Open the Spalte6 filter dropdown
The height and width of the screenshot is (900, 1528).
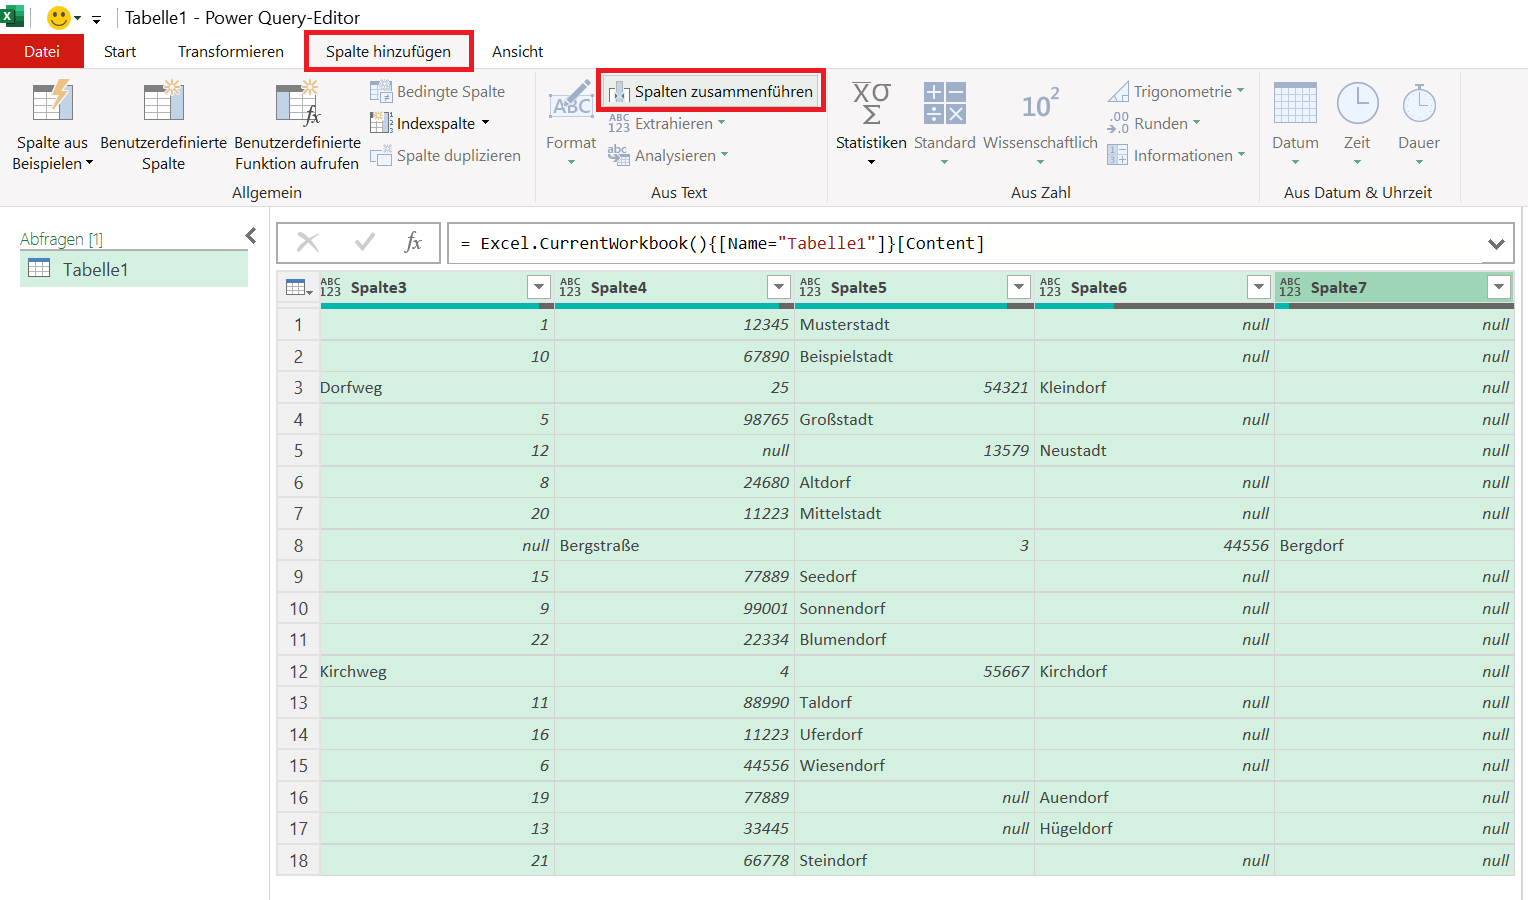click(1258, 288)
